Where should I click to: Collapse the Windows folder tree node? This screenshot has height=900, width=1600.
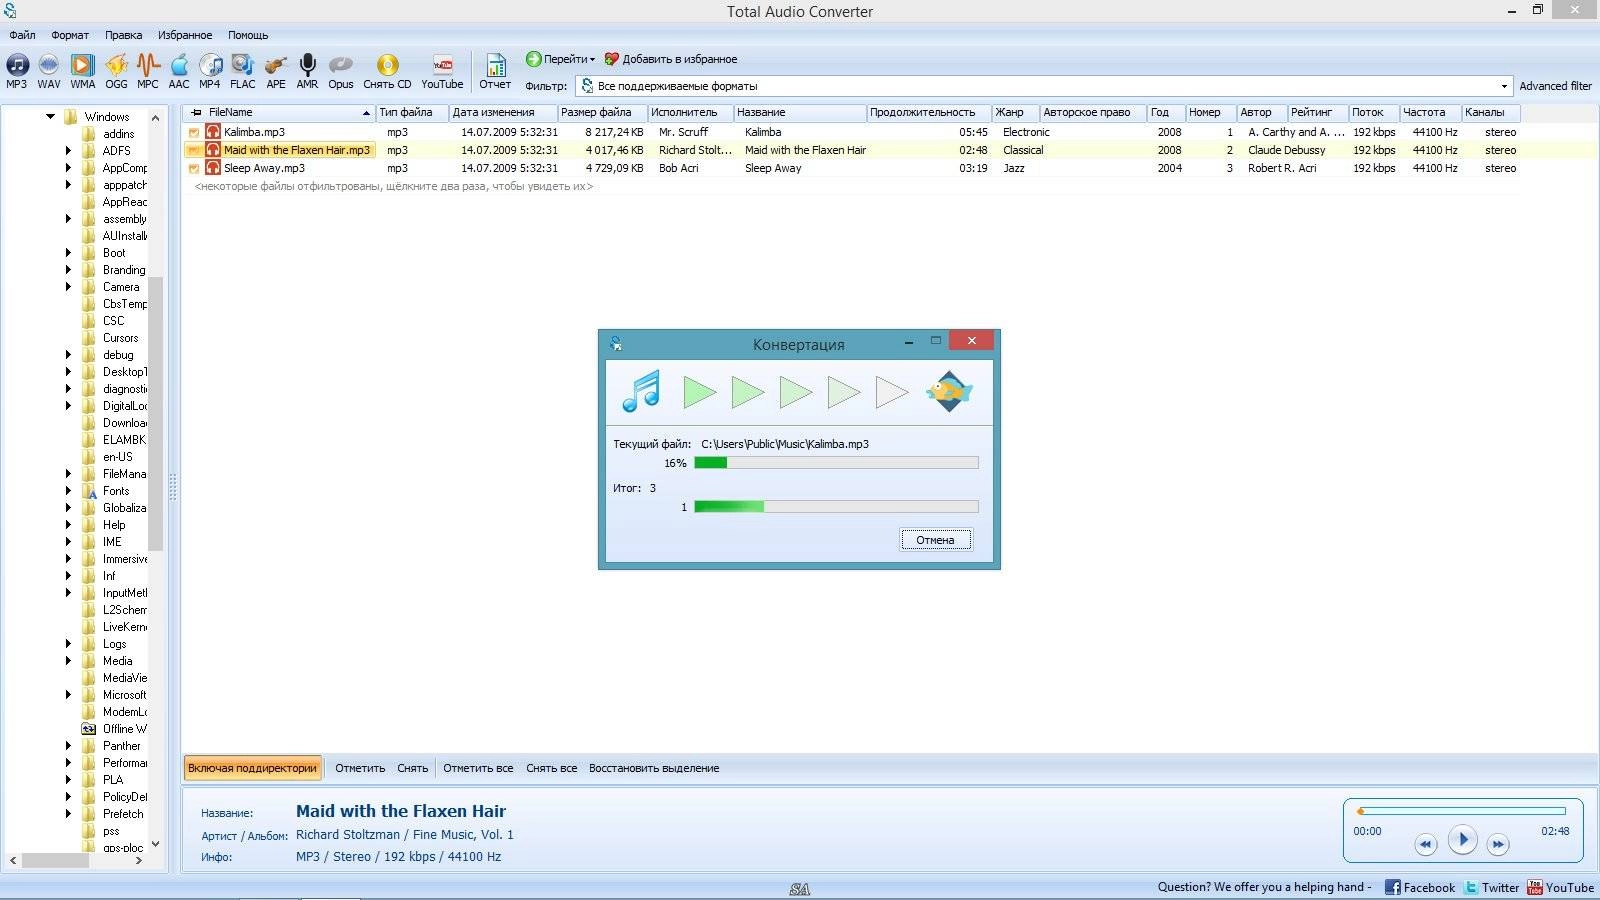50,117
